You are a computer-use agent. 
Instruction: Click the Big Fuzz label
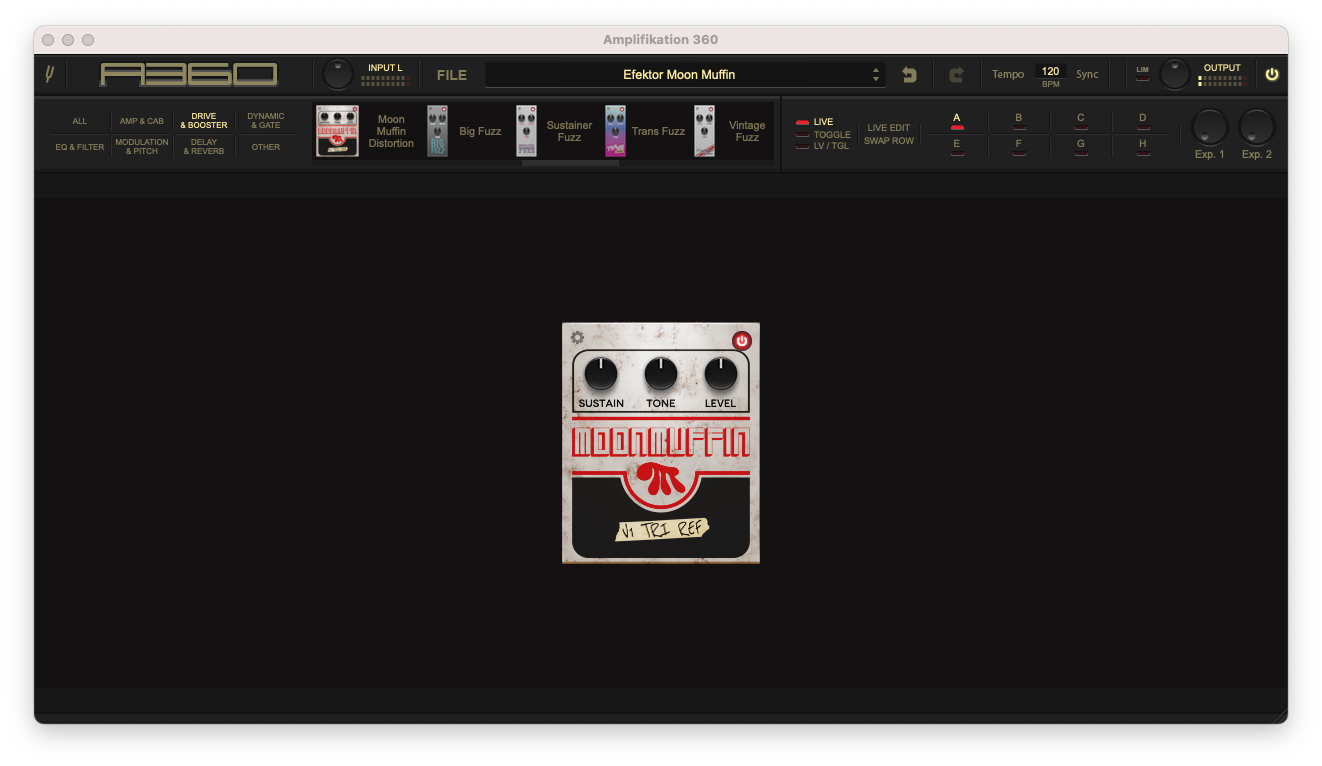pyautogui.click(x=480, y=131)
